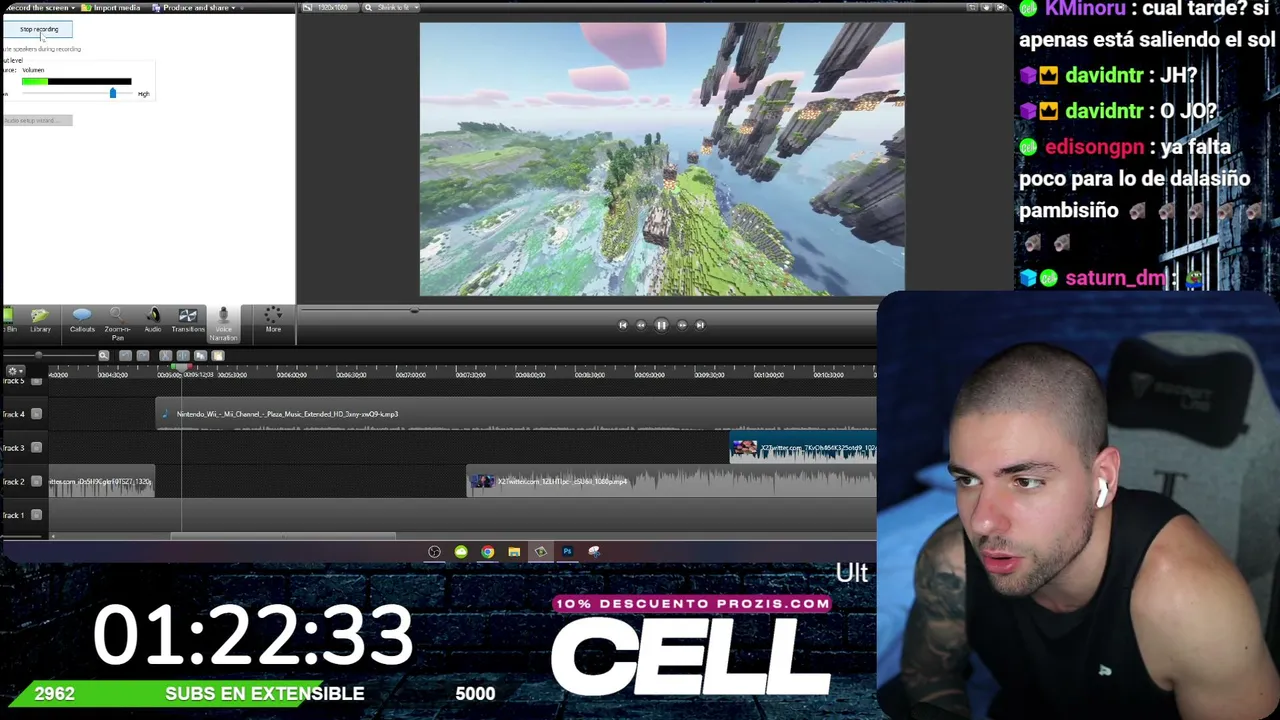Toggle lock on Track 4
The height and width of the screenshot is (720, 1280).
(37, 414)
